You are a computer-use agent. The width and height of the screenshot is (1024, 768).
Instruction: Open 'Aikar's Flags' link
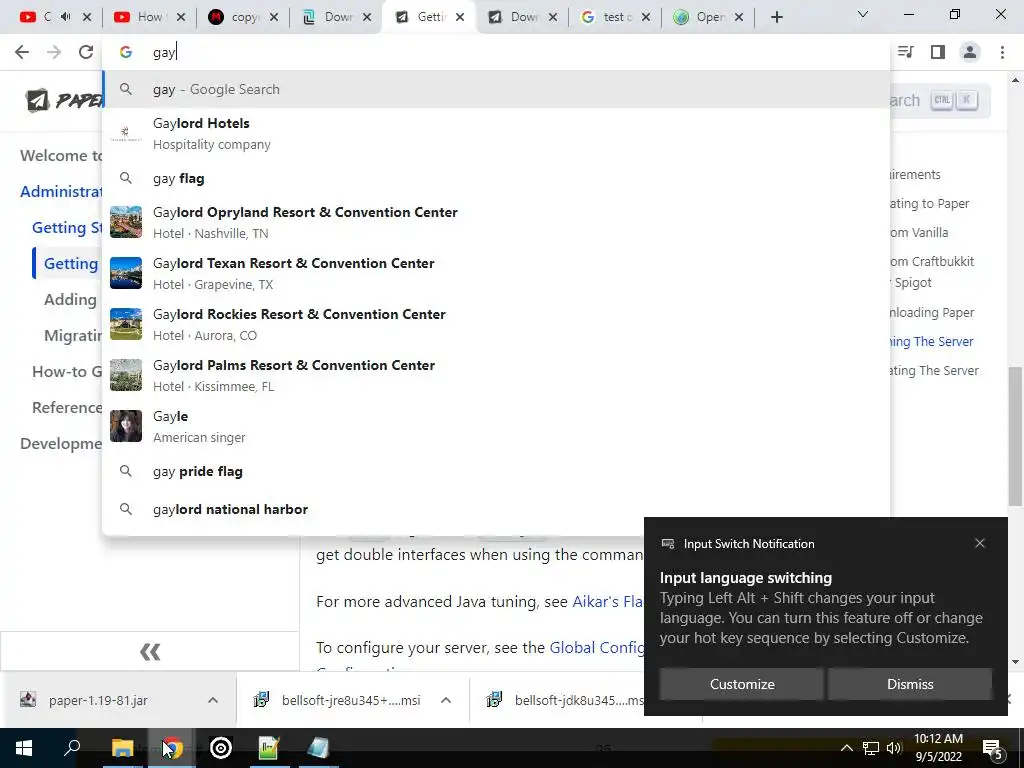point(608,601)
